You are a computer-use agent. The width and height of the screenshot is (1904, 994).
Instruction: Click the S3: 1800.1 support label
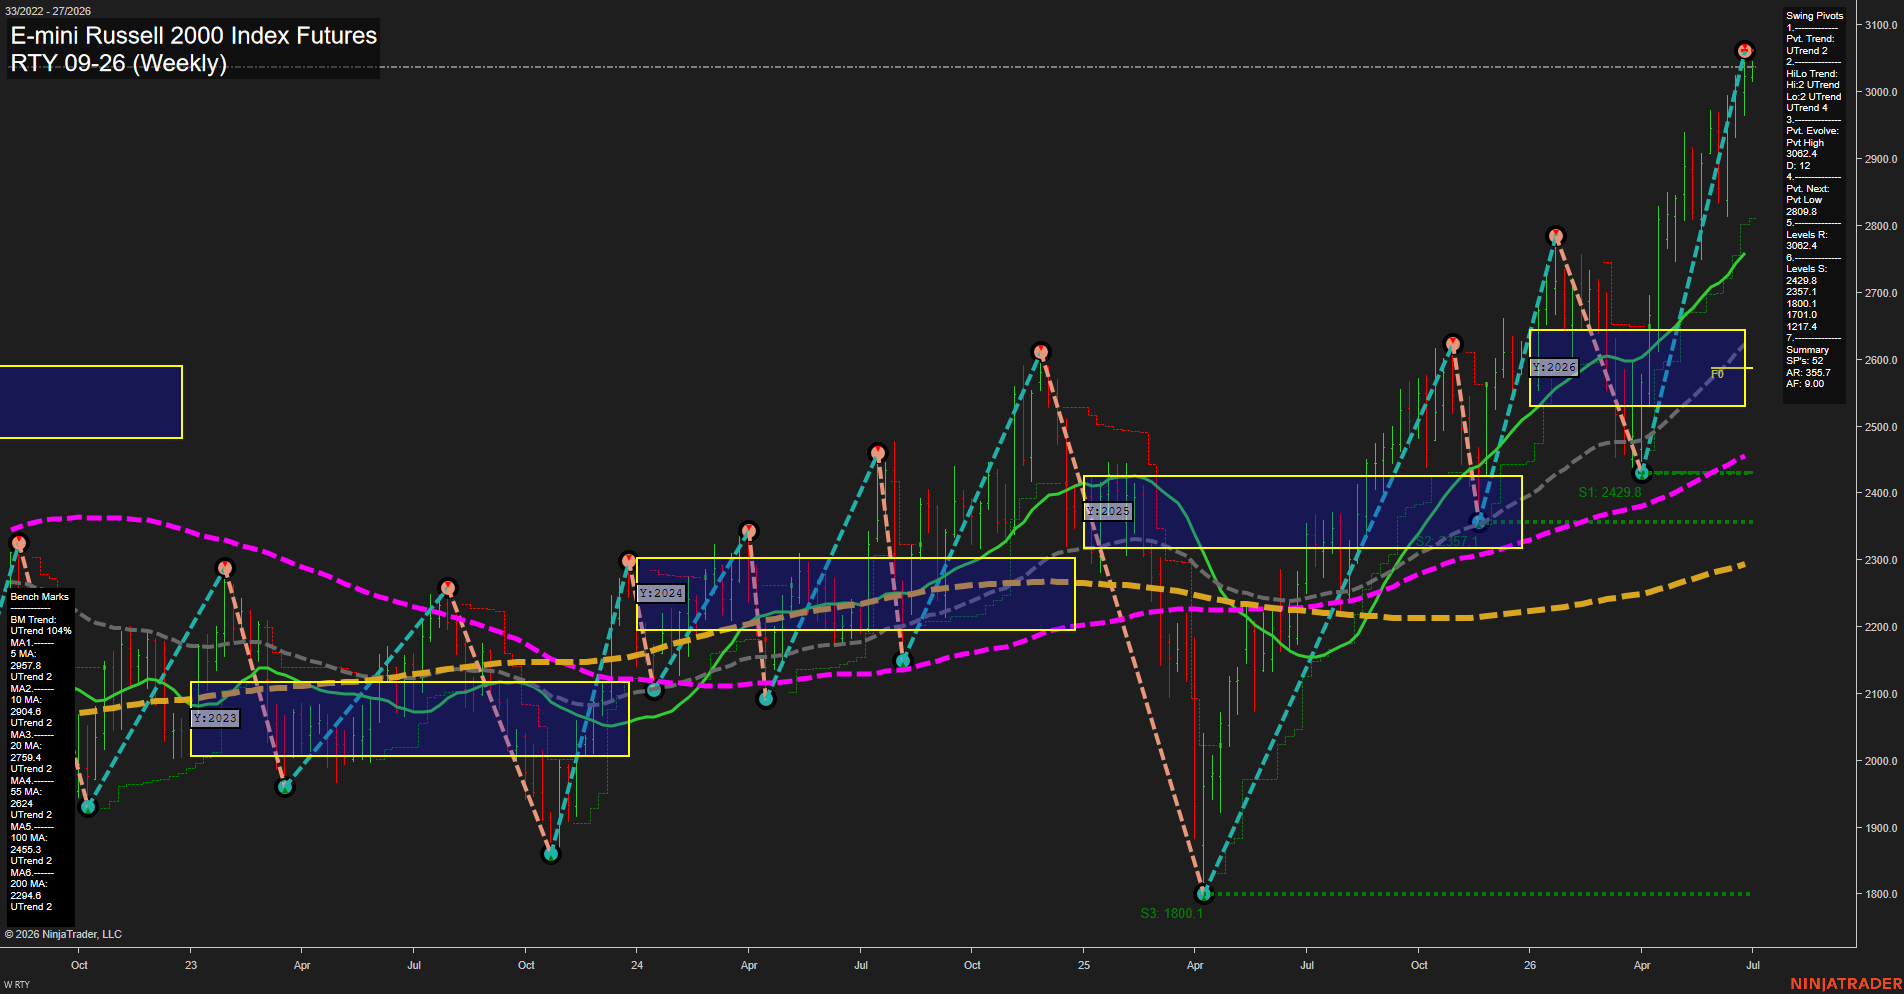pos(1172,913)
